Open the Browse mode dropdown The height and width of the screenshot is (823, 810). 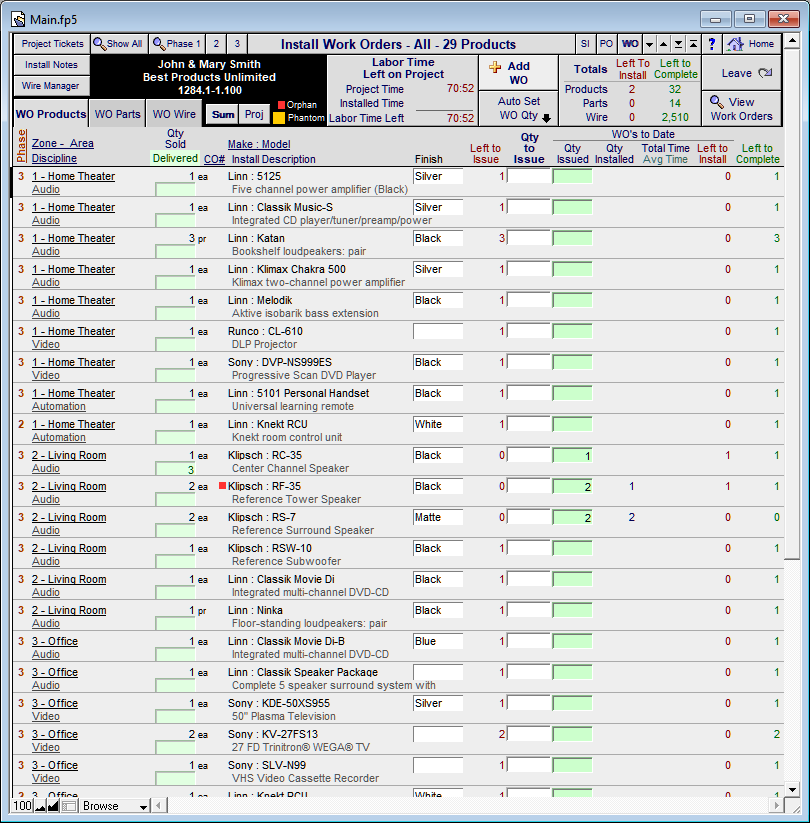[x=115, y=806]
